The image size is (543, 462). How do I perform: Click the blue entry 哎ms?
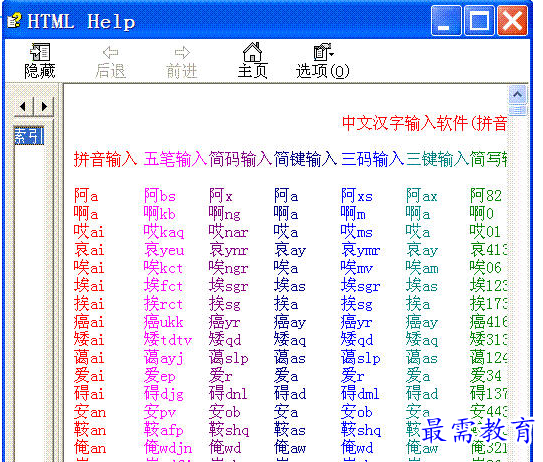pos(357,231)
